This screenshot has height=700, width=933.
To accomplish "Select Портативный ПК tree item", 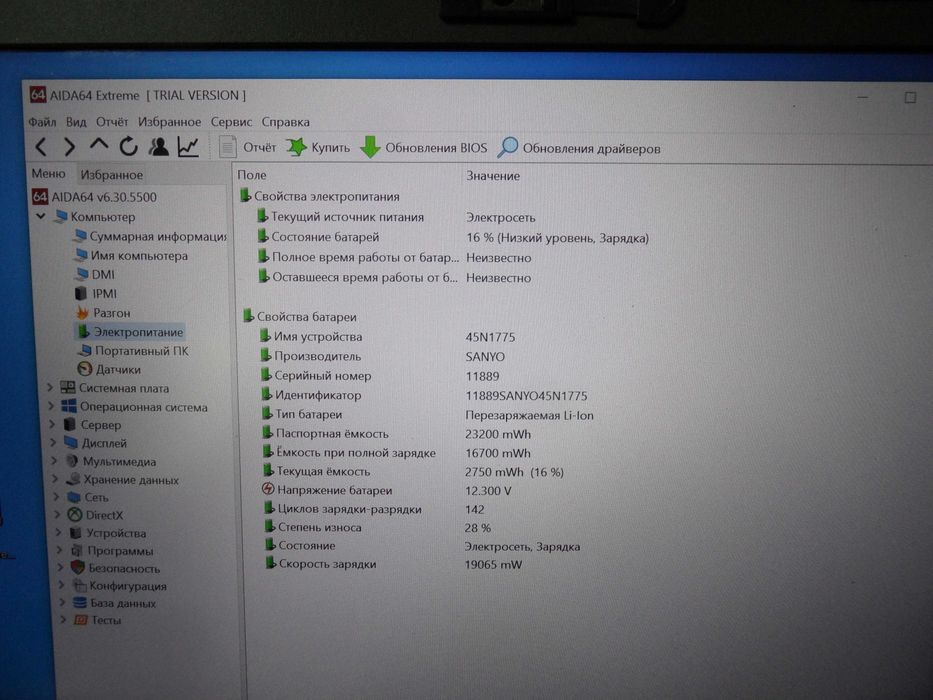I will [133, 351].
